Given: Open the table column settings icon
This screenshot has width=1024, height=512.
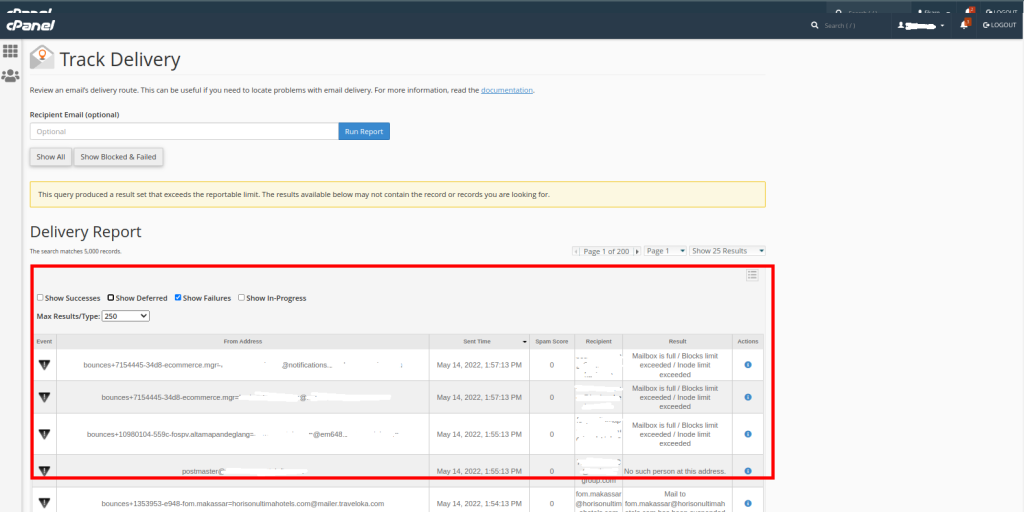Looking at the screenshot, I should pyautogui.click(x=752, y=275).
